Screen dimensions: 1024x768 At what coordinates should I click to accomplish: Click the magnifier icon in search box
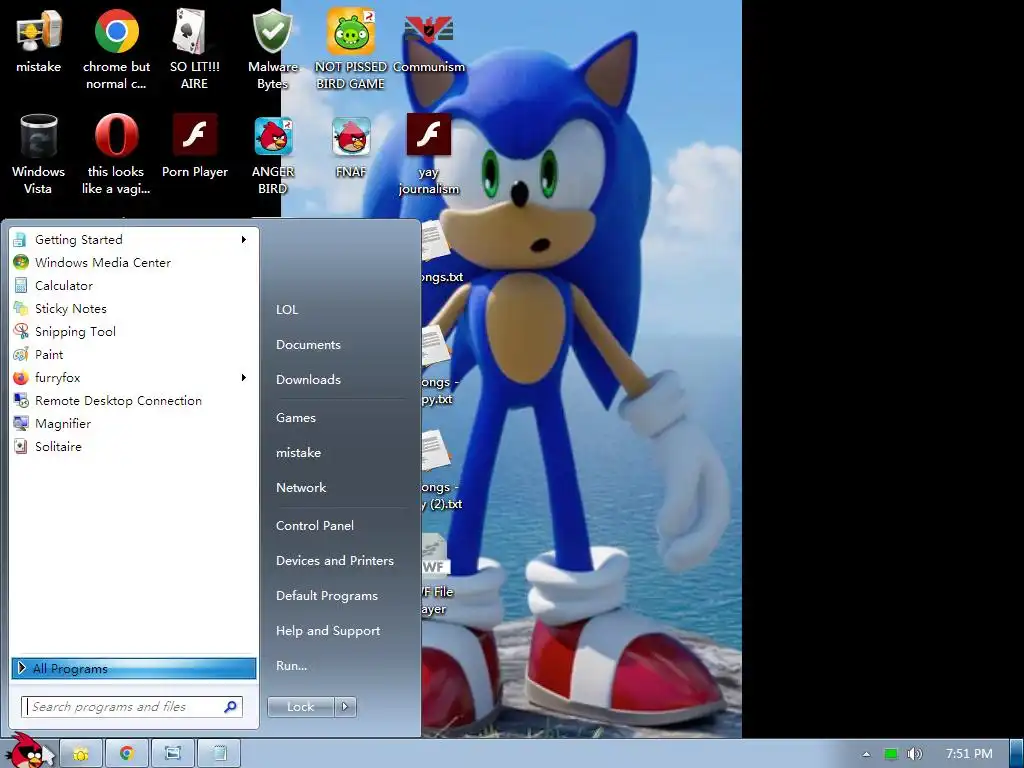pyautogui.click(x=230, y=707)
